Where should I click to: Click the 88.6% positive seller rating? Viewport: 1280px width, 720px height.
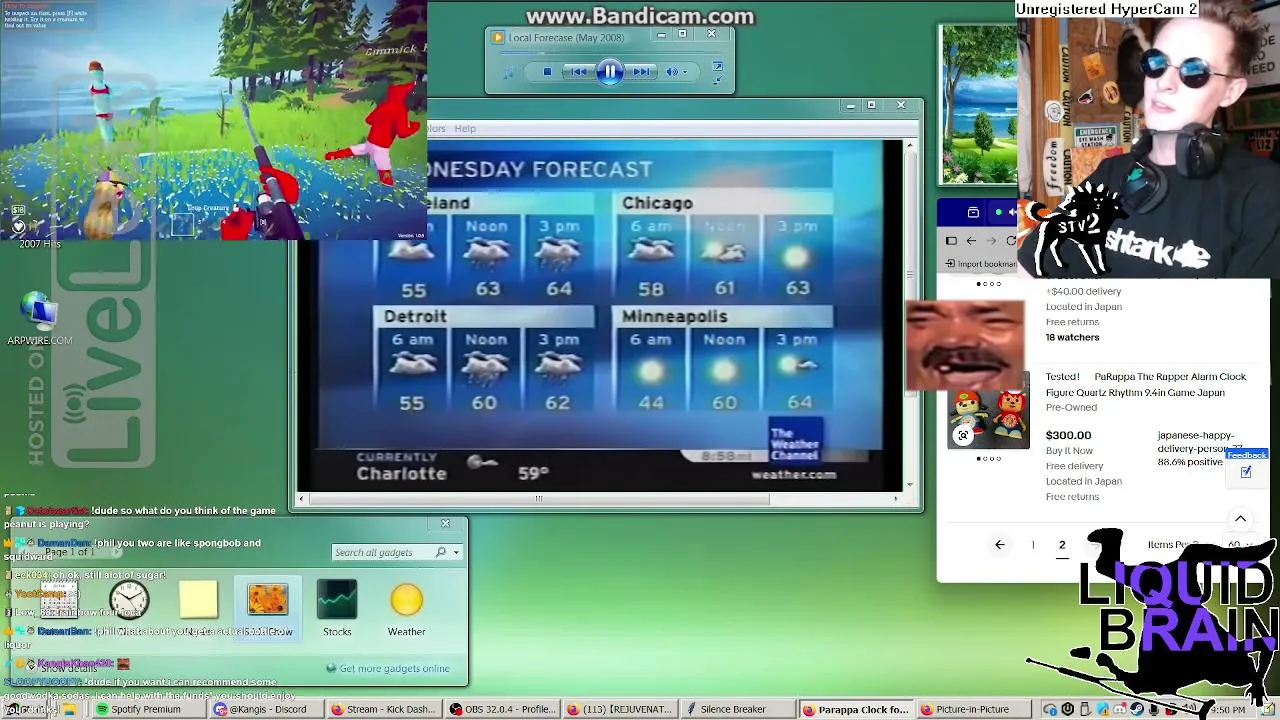pos(1190,462)
